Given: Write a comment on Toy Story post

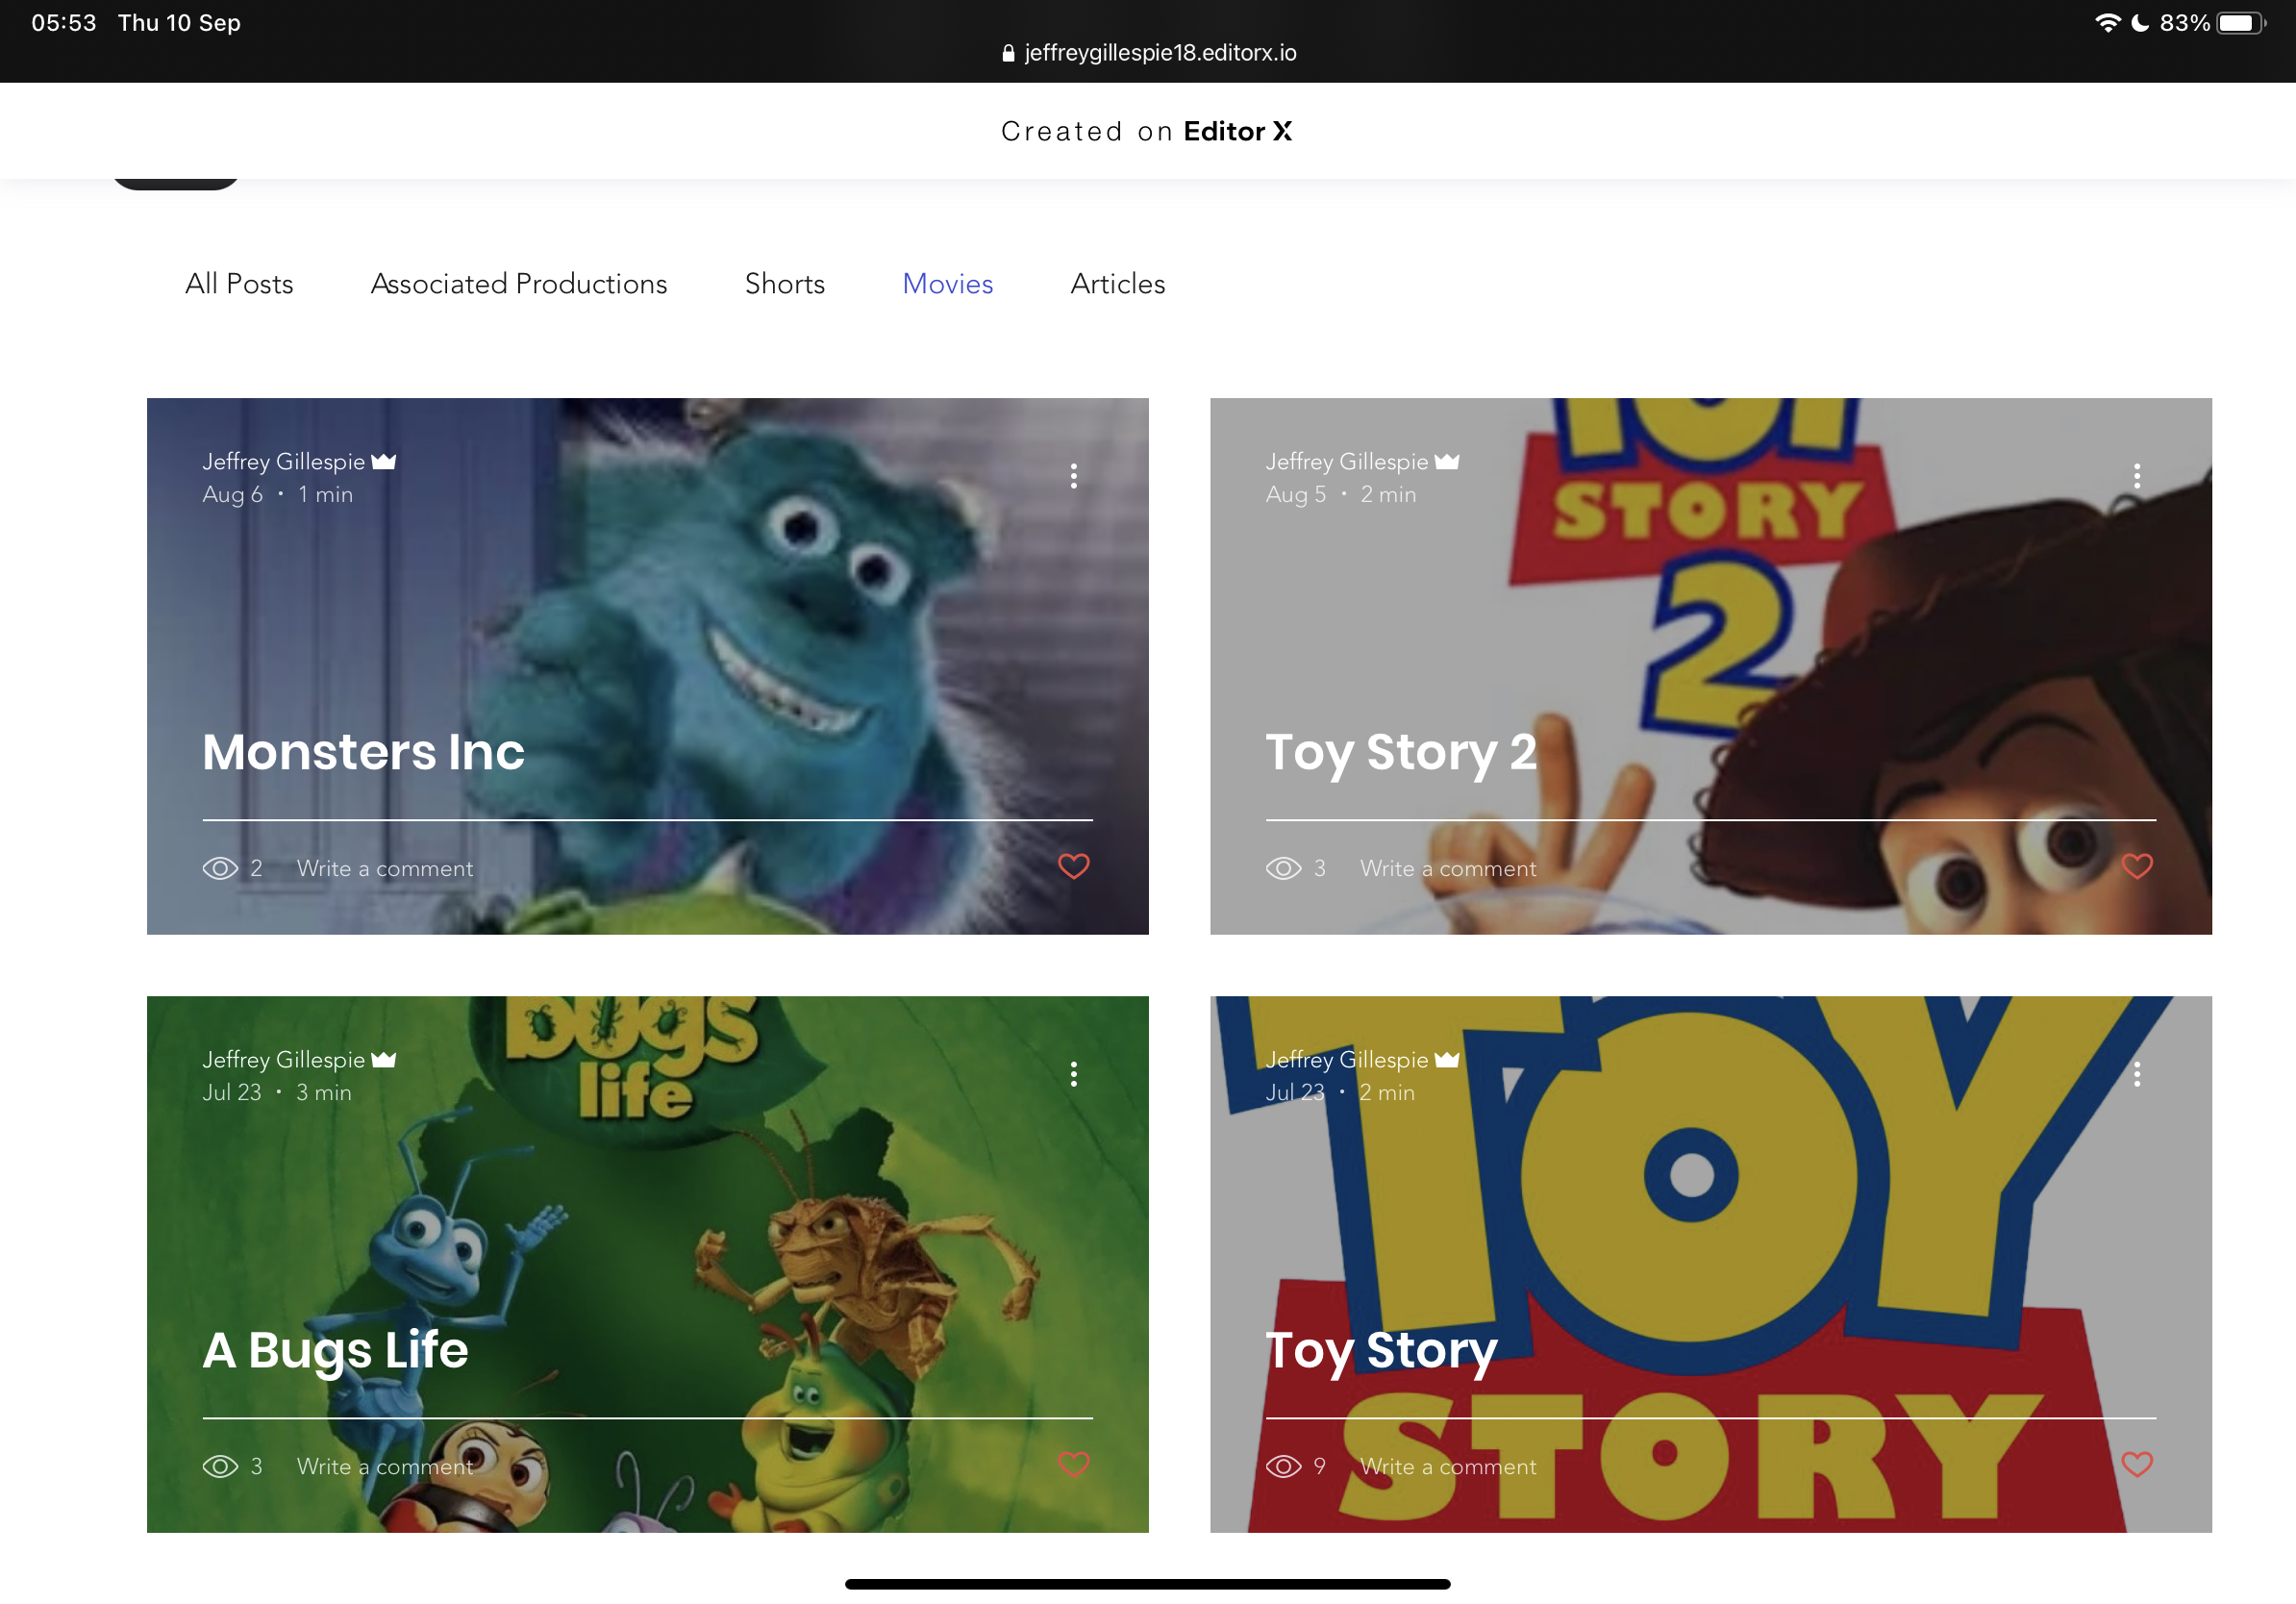Looking at the screenshot, I should click(1448, 1466).
